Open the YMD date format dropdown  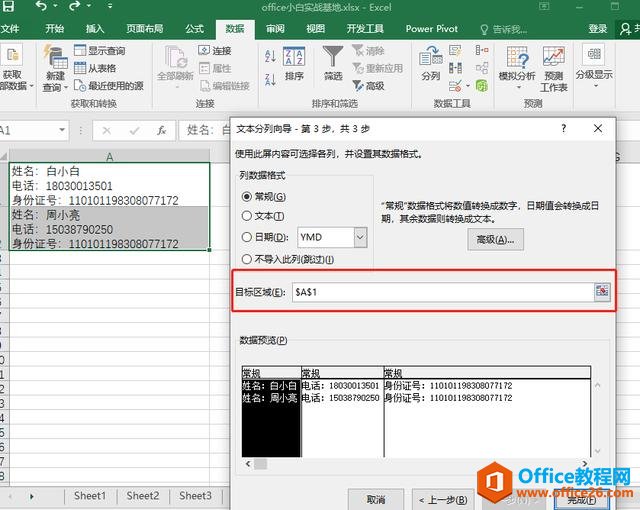click(x=360, y=237)
